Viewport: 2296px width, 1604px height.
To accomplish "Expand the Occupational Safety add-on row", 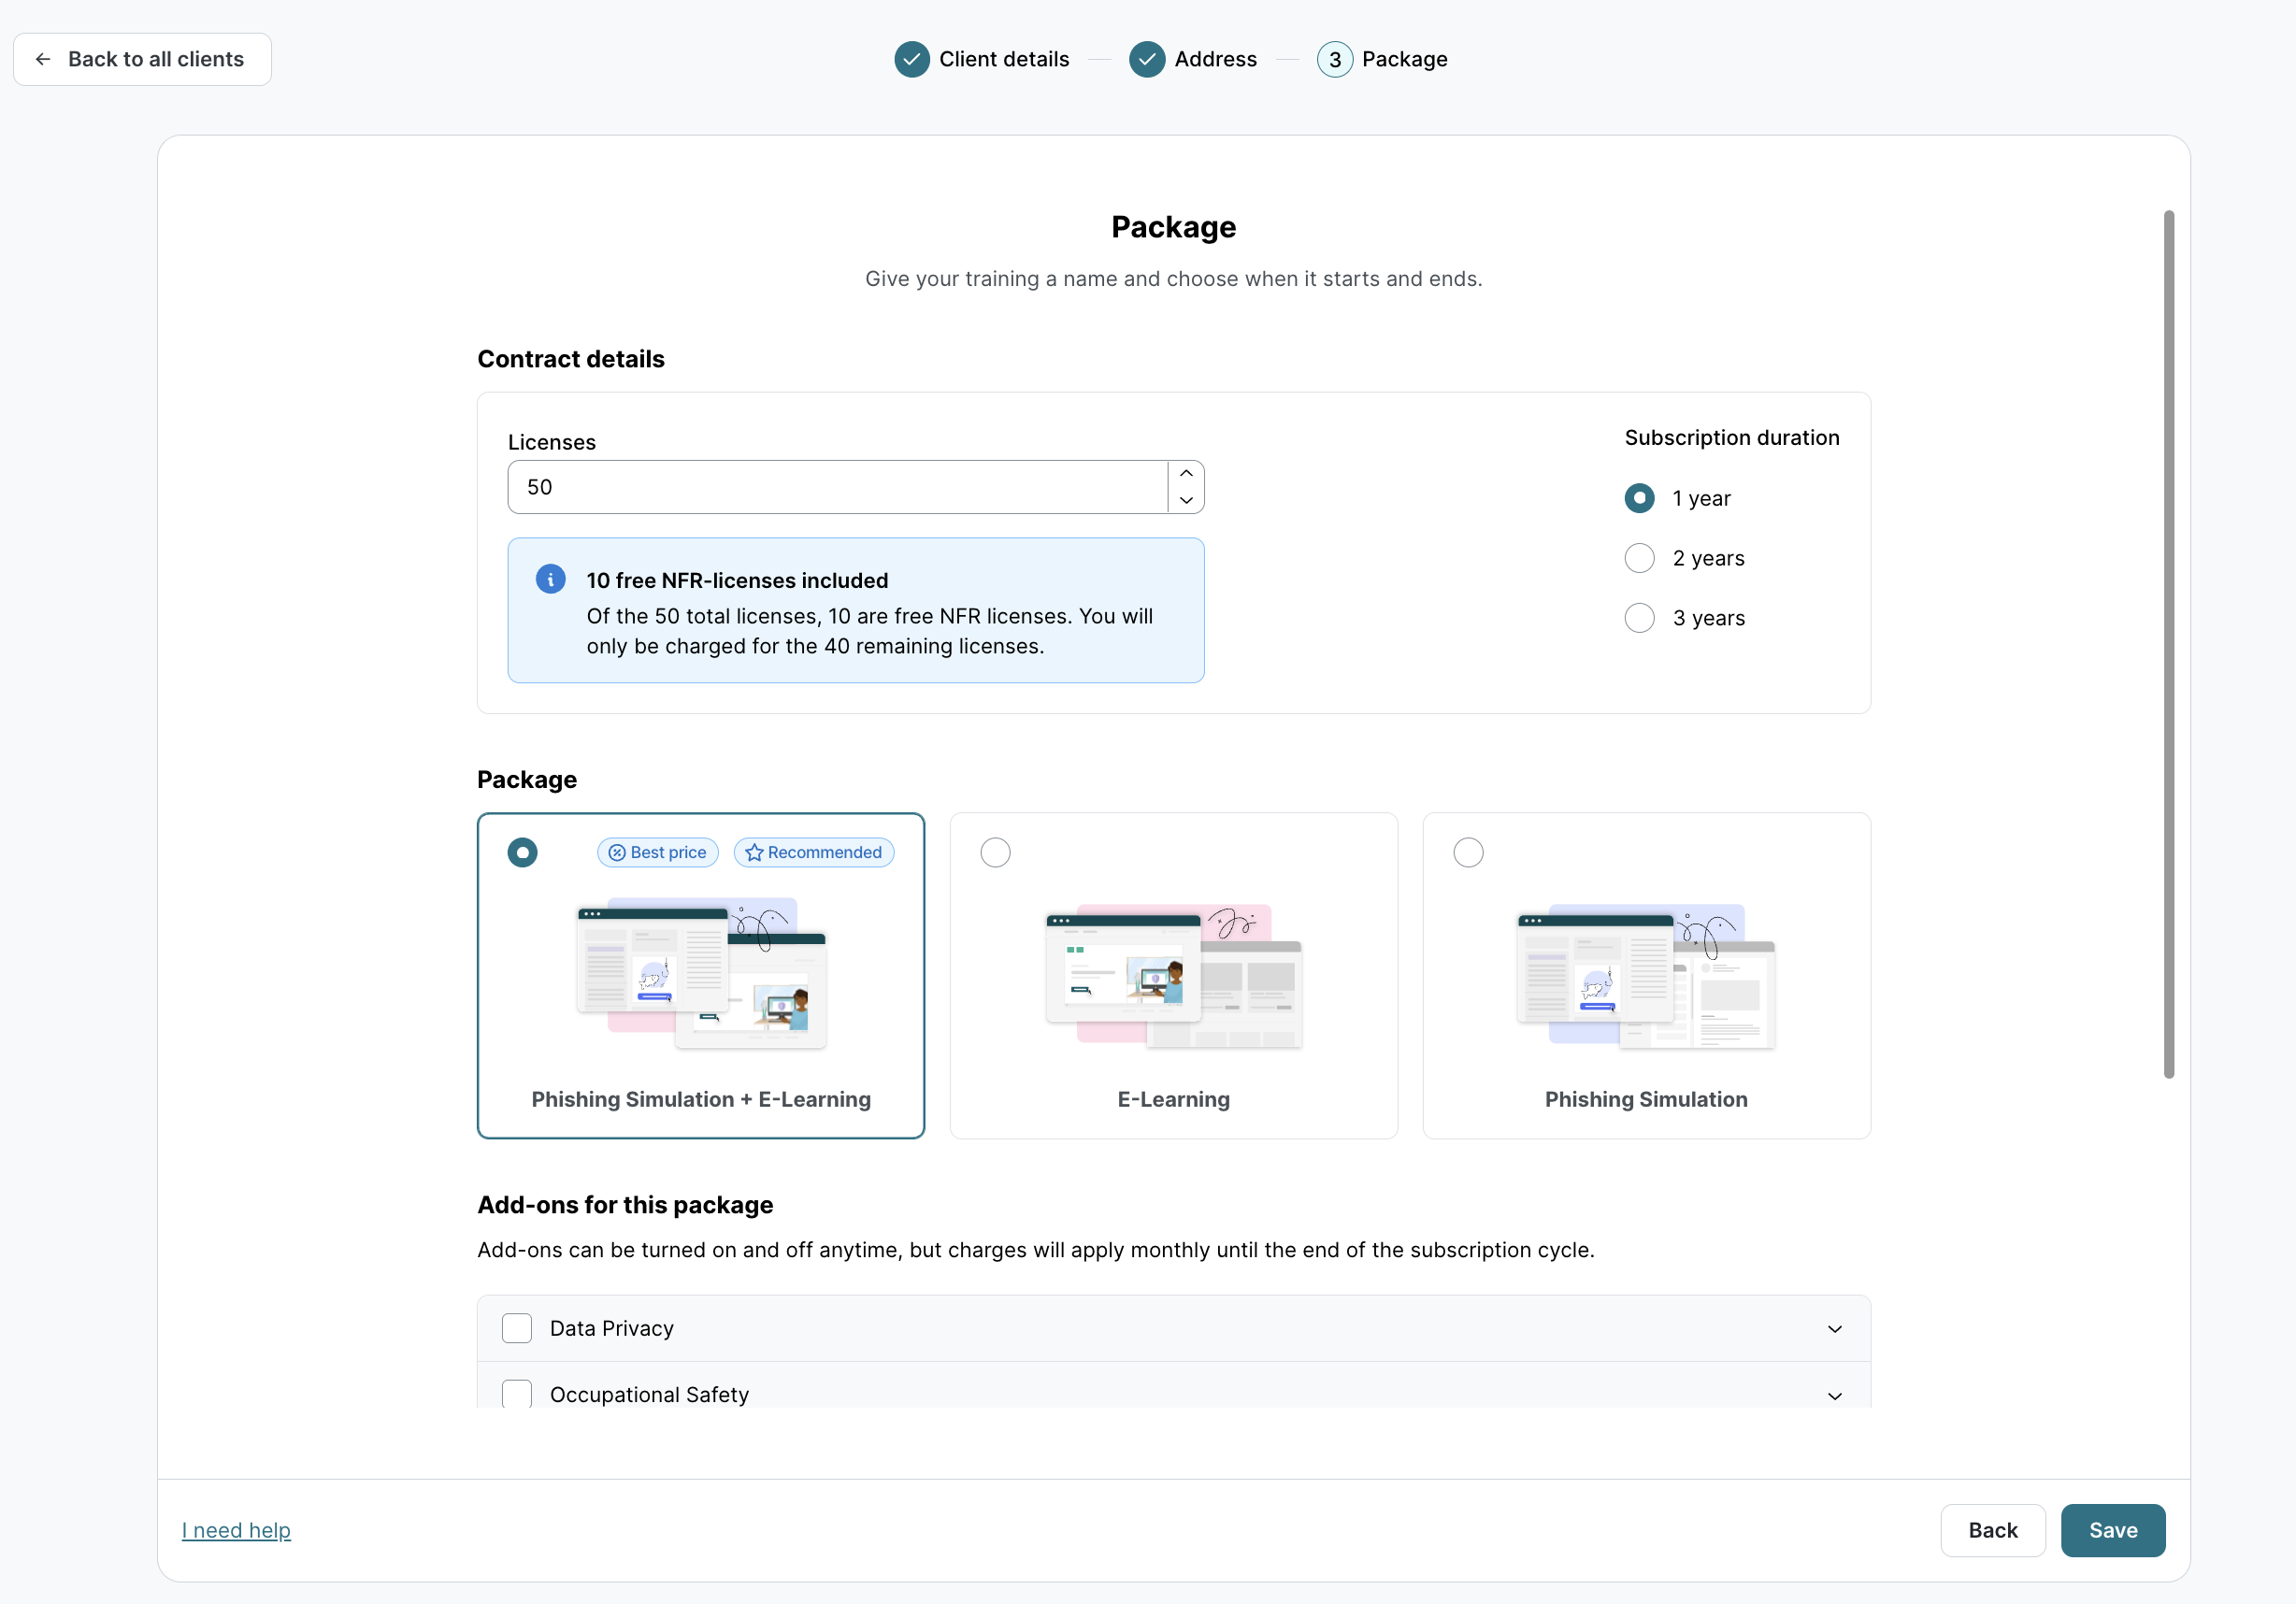I will [1834, 1395].
